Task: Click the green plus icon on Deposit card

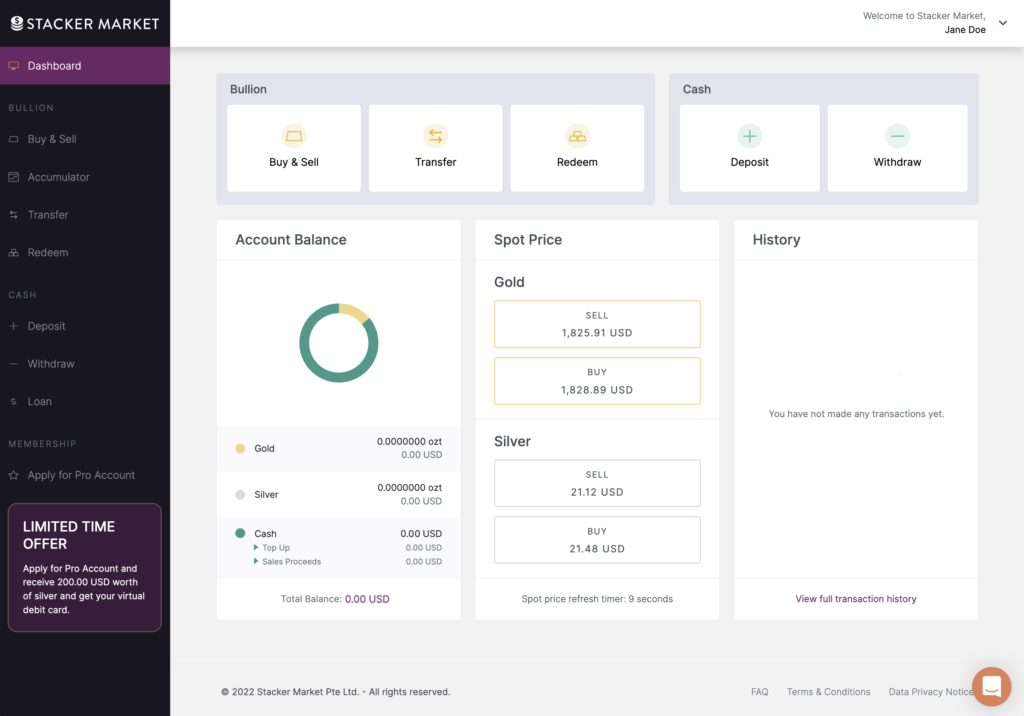Action: [x=750, y=136]
